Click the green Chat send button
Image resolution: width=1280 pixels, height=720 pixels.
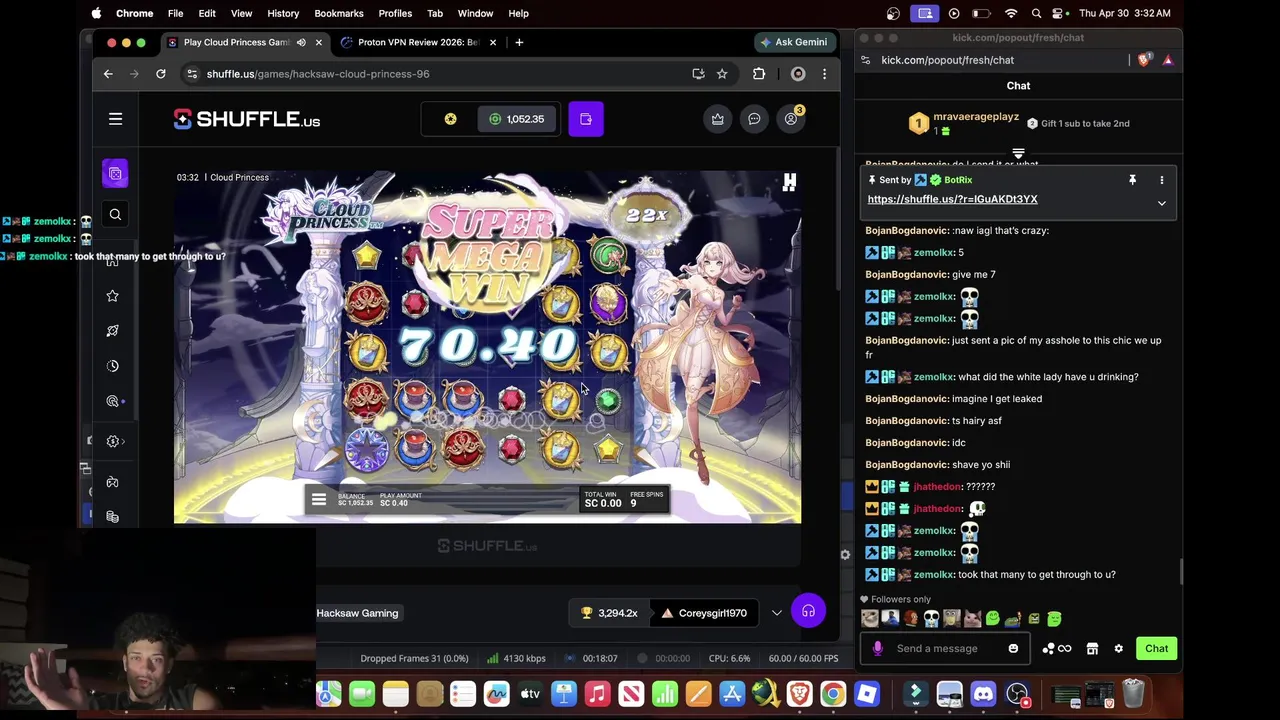coord(1156,648)
